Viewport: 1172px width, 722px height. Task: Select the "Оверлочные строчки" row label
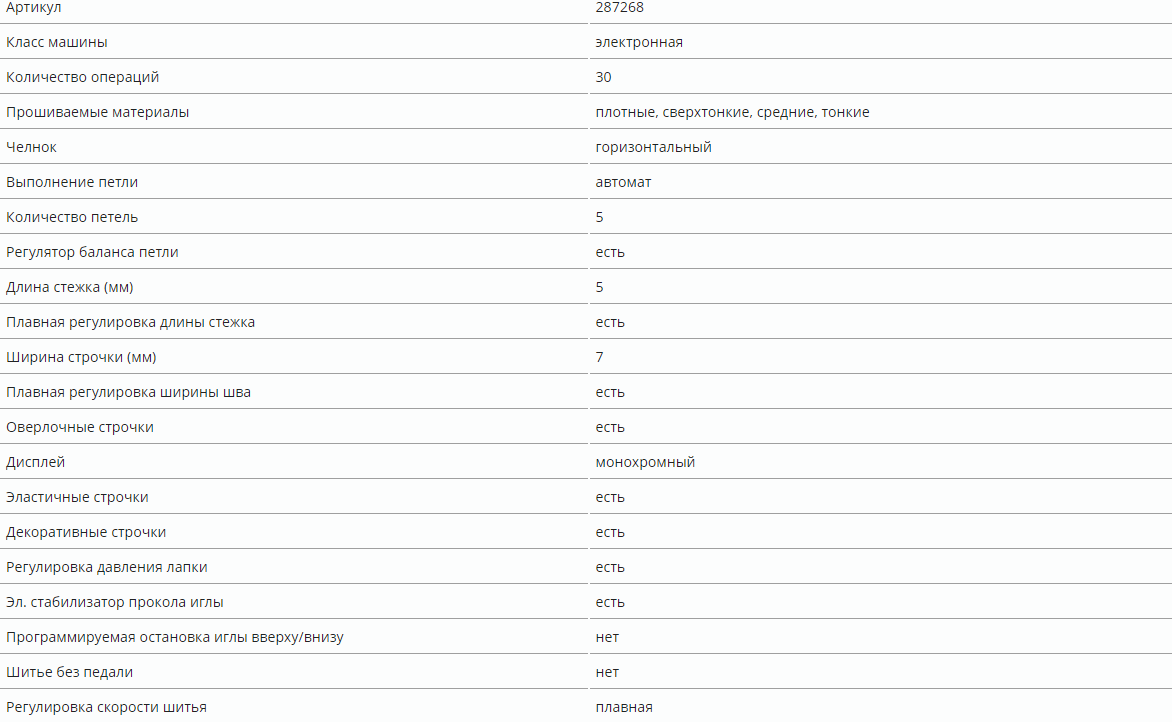pos(80,427)
